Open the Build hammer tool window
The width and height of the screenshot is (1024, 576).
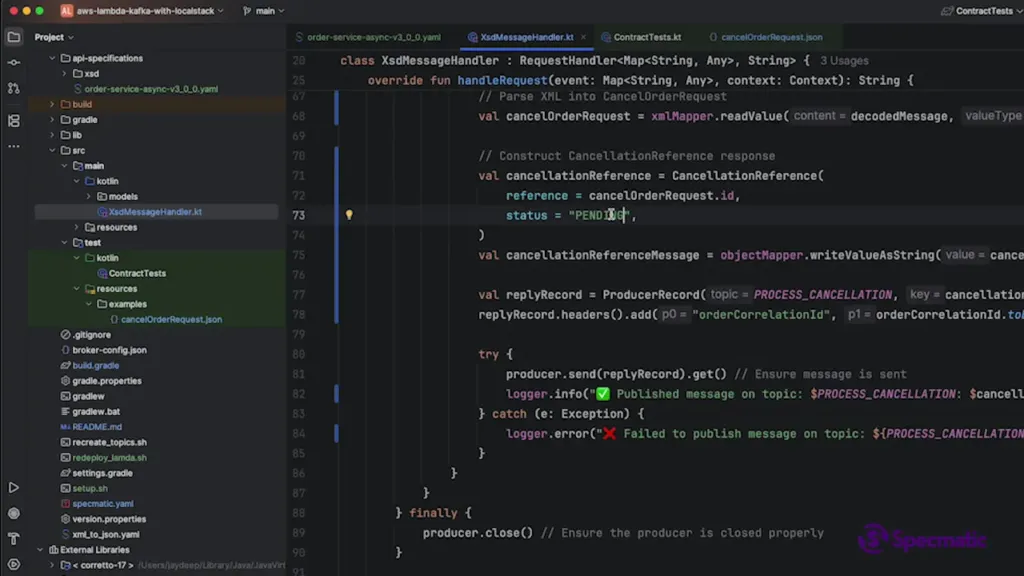click(x=13, y=539)
